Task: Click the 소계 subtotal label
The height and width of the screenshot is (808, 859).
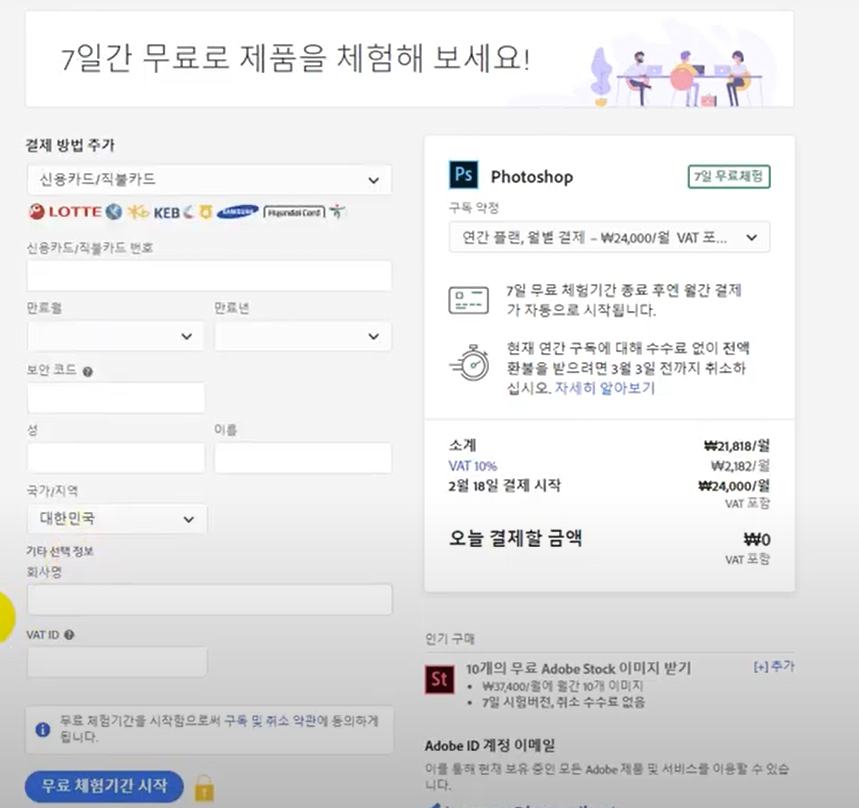Action: tap(462, 445)
